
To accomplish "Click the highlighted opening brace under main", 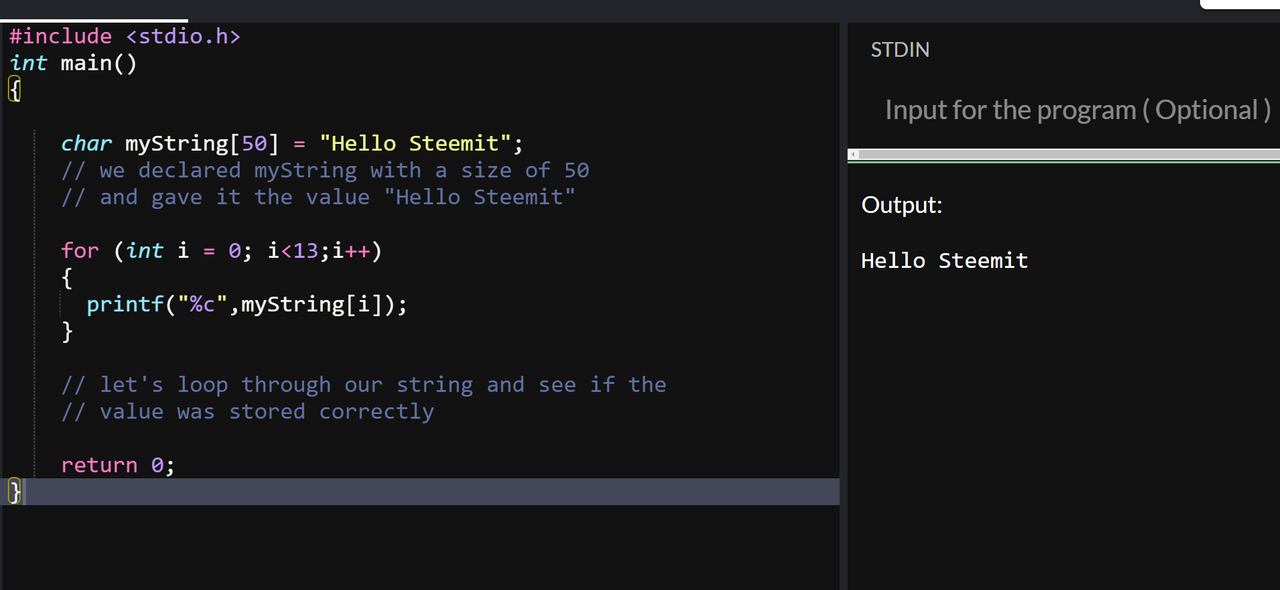I will point(15,89).
